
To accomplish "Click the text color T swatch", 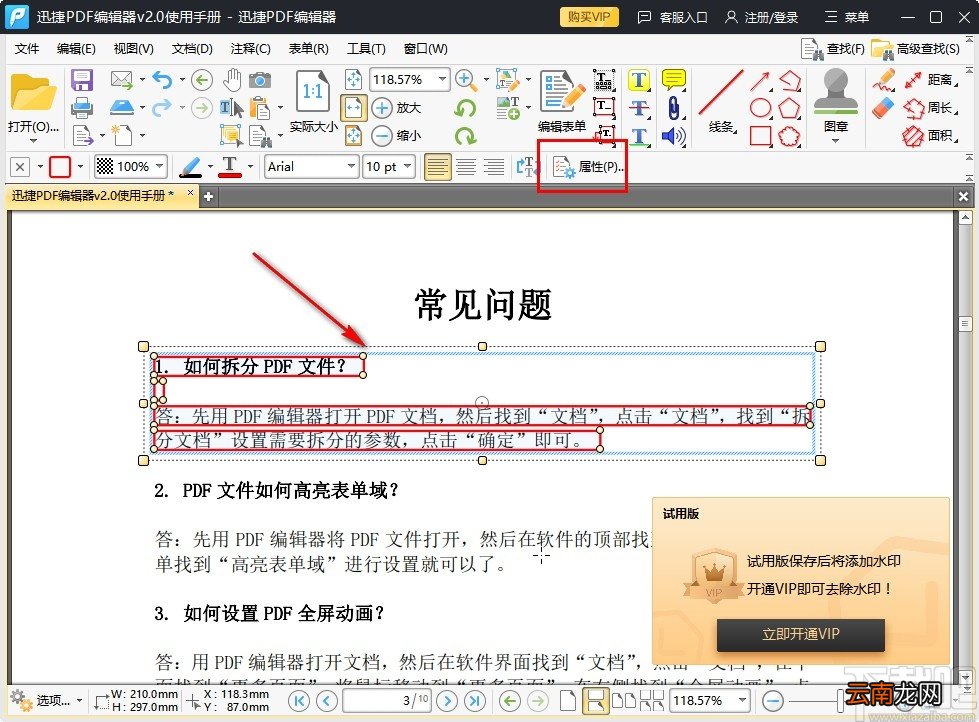I will (230, 167).
